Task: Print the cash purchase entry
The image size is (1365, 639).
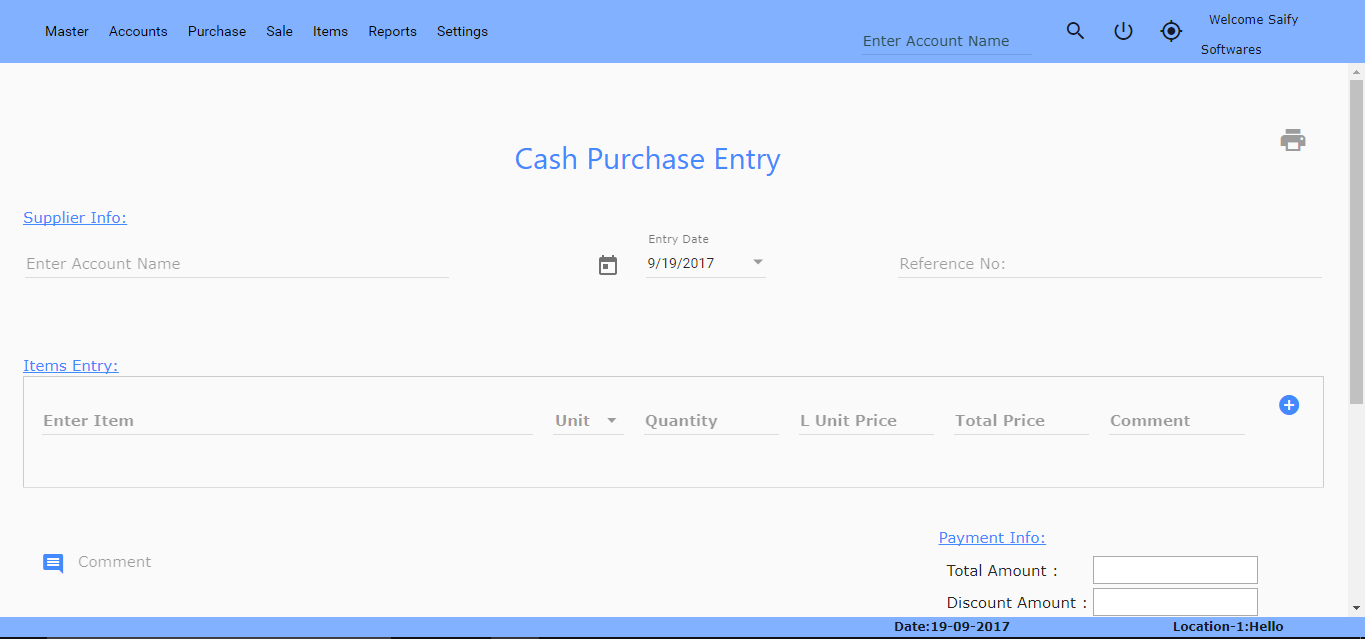Action: [x=1293, y=140]
